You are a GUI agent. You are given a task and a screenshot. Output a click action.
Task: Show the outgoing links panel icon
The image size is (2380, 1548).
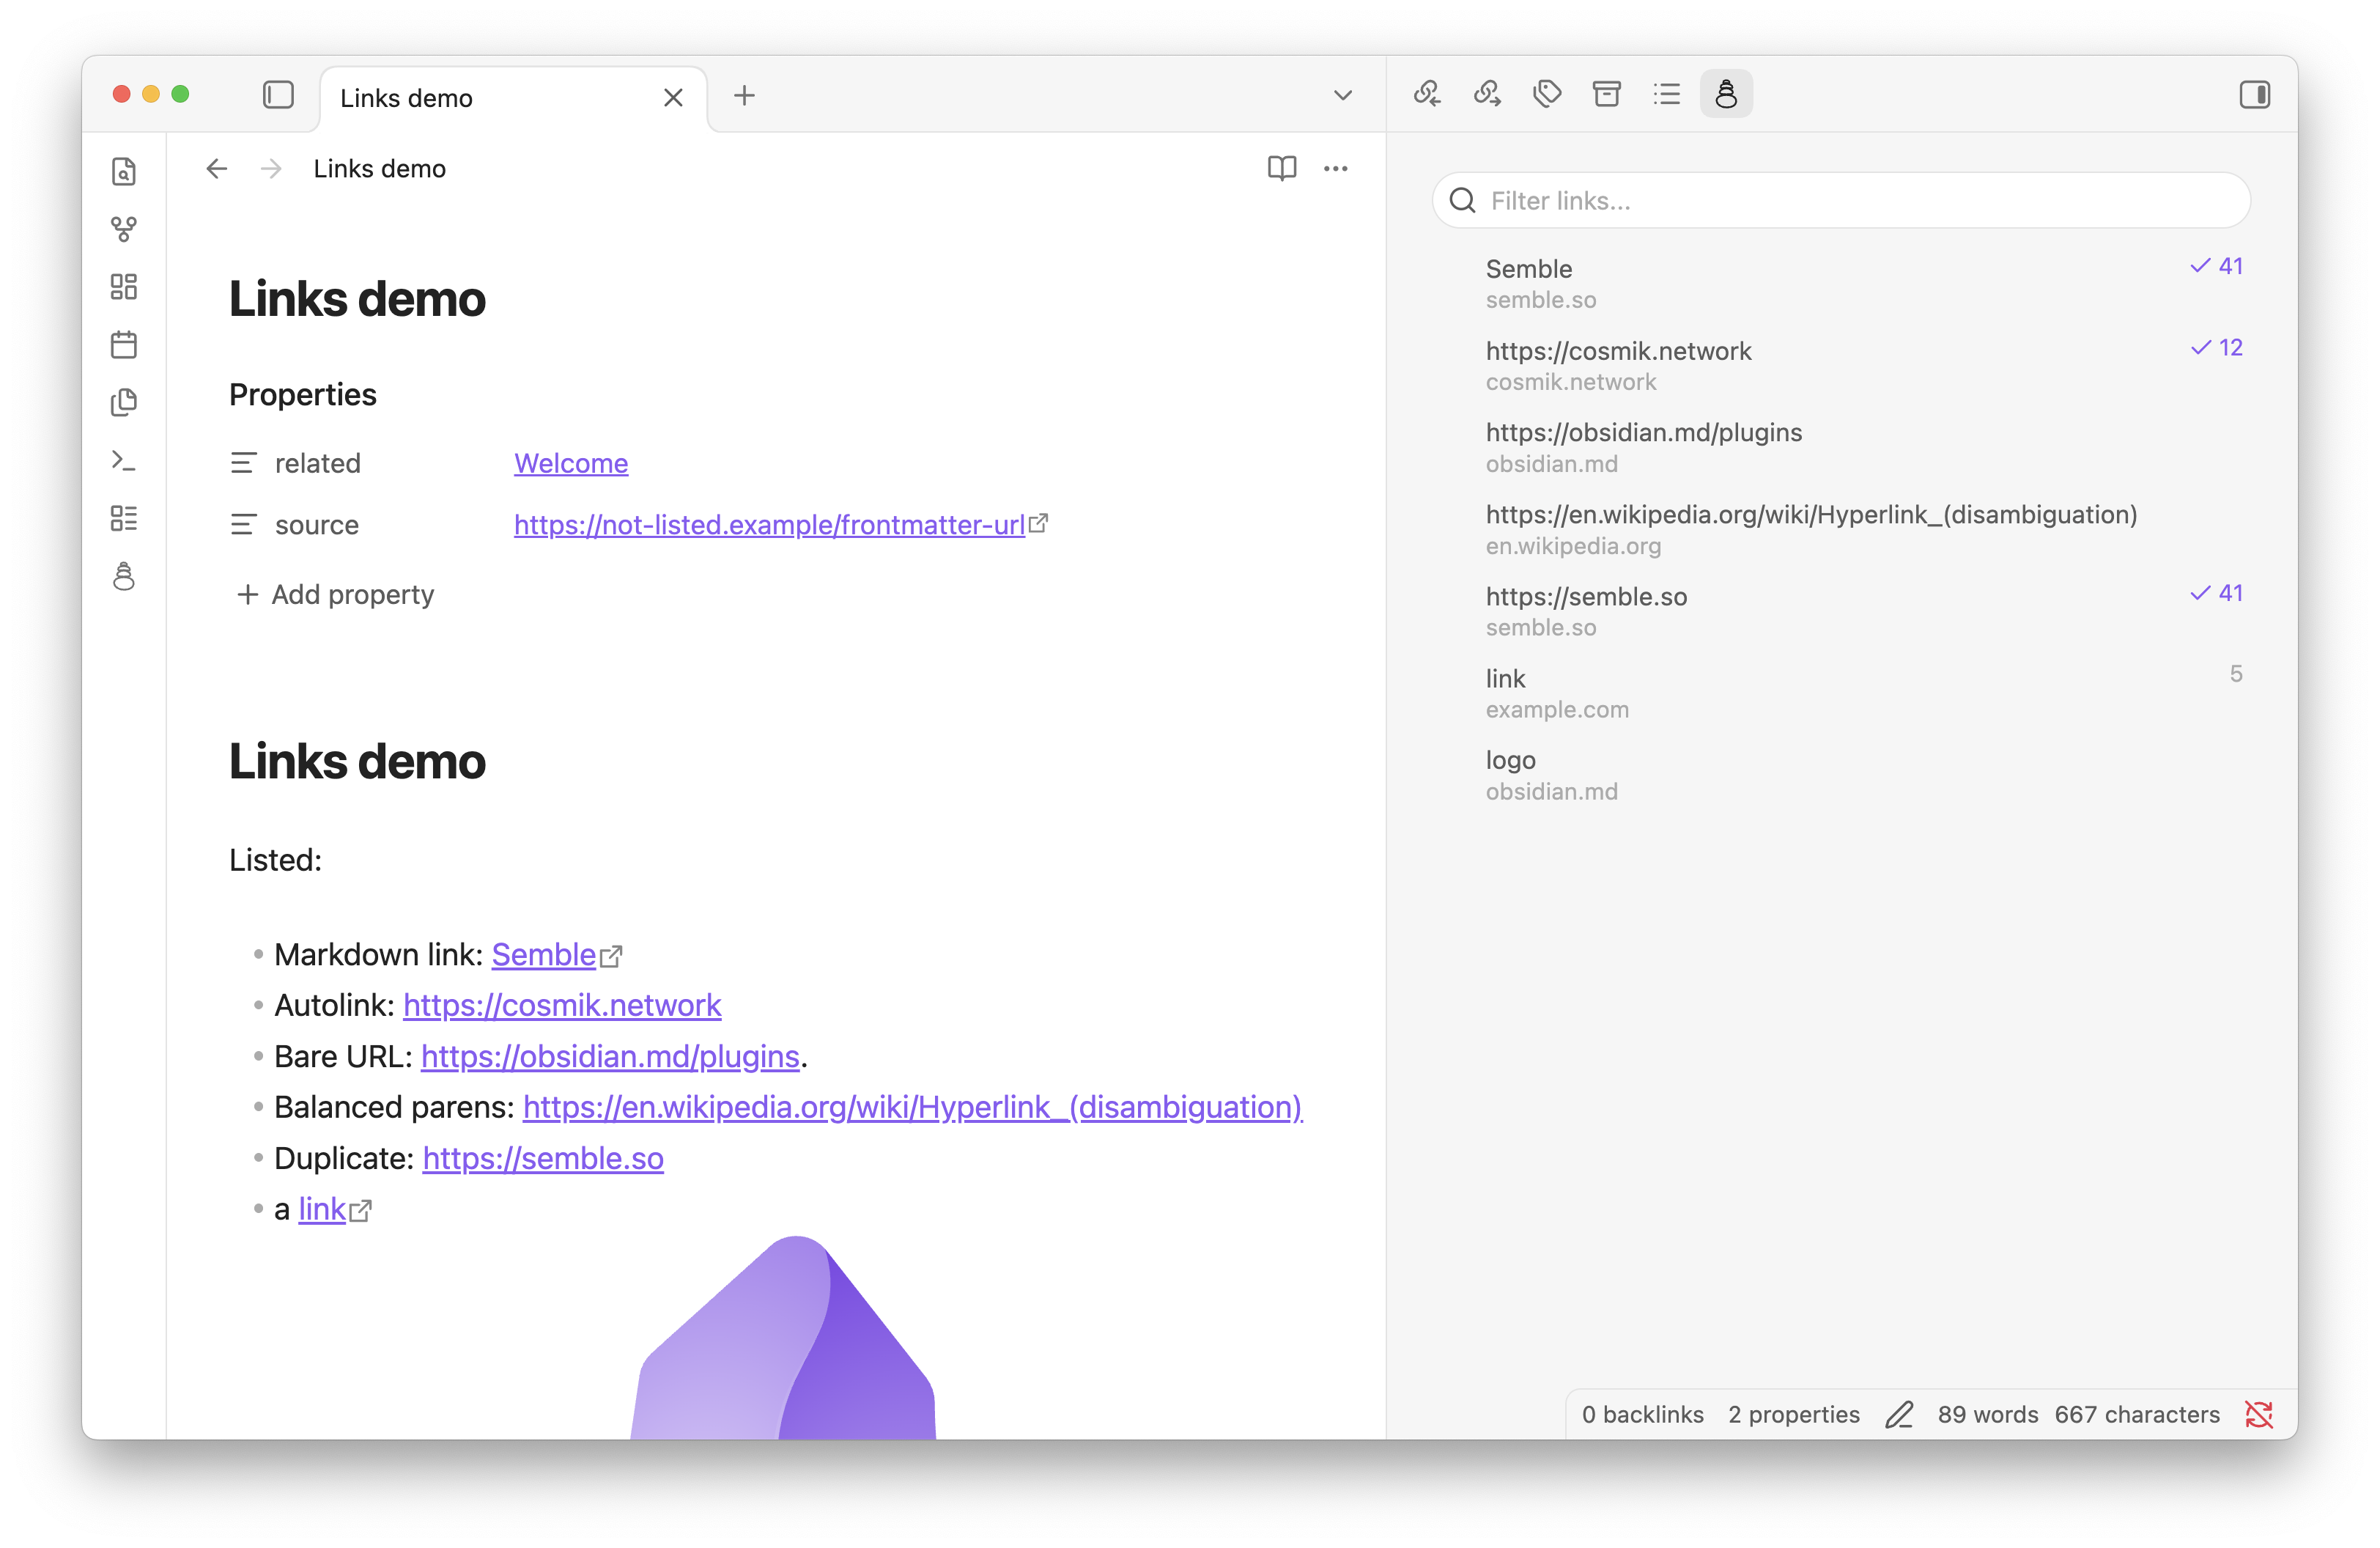pos(1487,94)
